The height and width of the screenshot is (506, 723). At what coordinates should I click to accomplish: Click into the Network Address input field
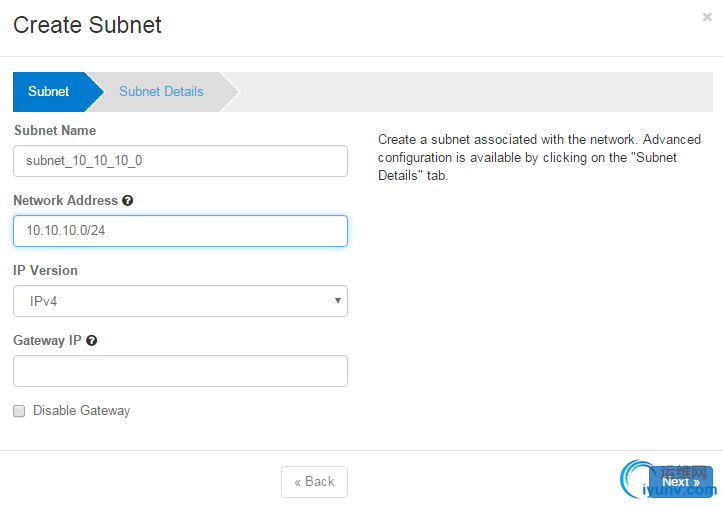pos(180,231)
